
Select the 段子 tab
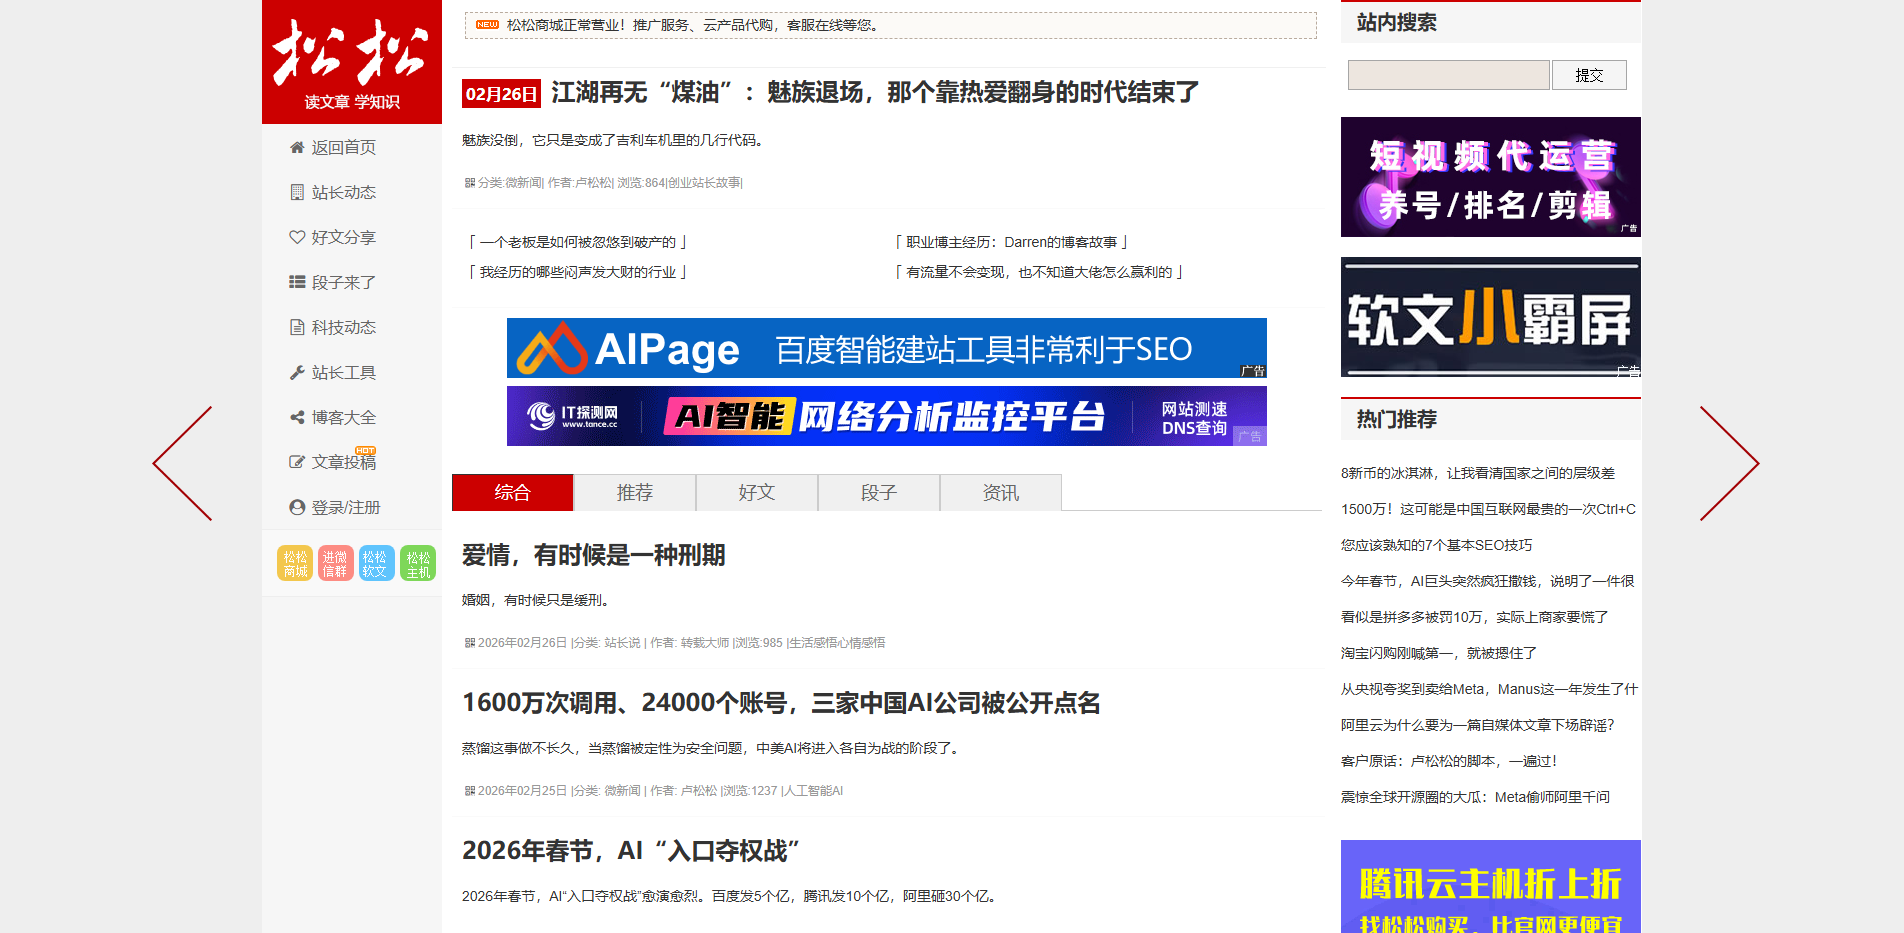(x=878, y=493)
